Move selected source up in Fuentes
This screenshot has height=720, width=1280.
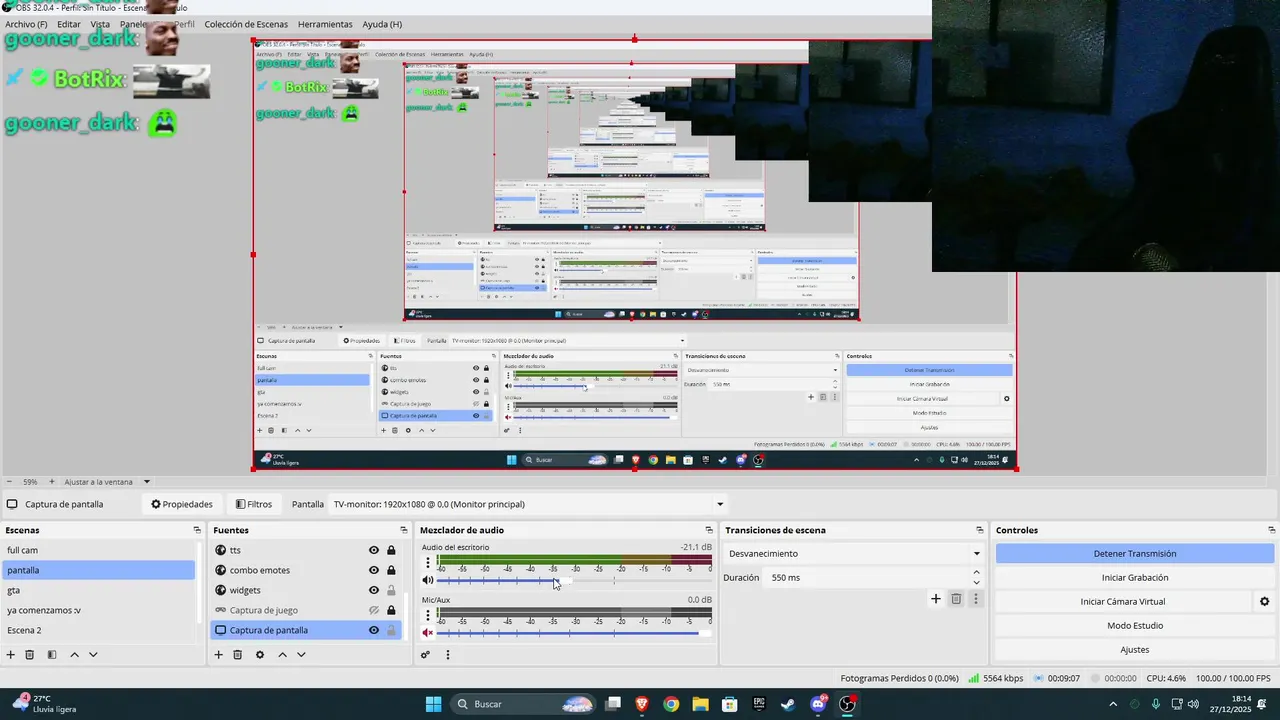pos(282,655)
